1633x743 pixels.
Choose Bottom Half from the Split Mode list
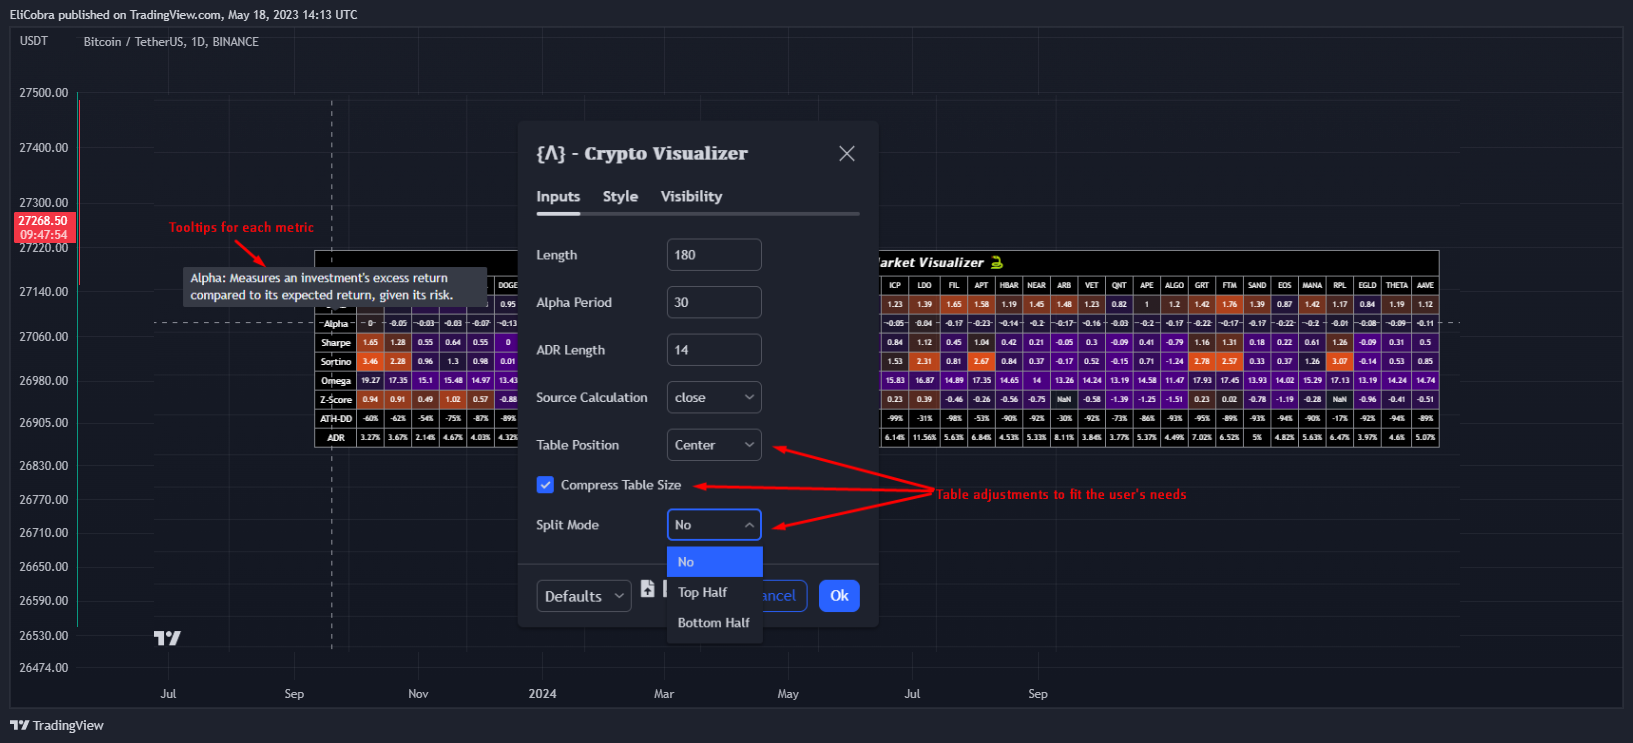coord(715,622)
